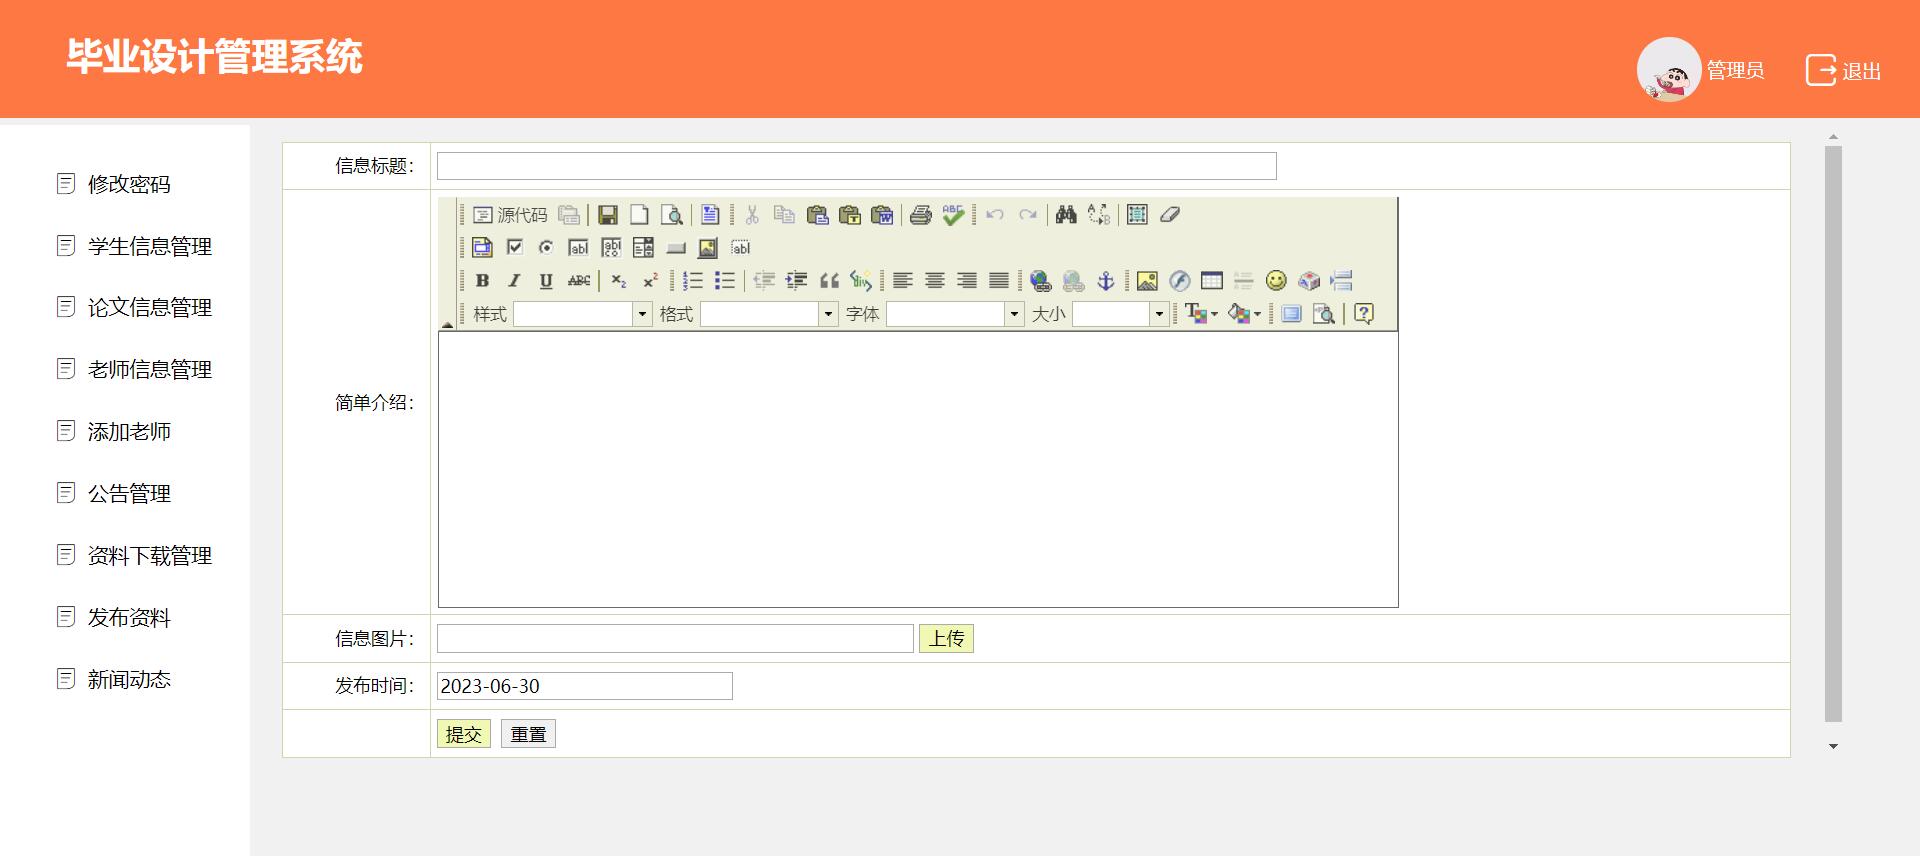
Task: Insert a text field icon
Action: pos(578,248)
